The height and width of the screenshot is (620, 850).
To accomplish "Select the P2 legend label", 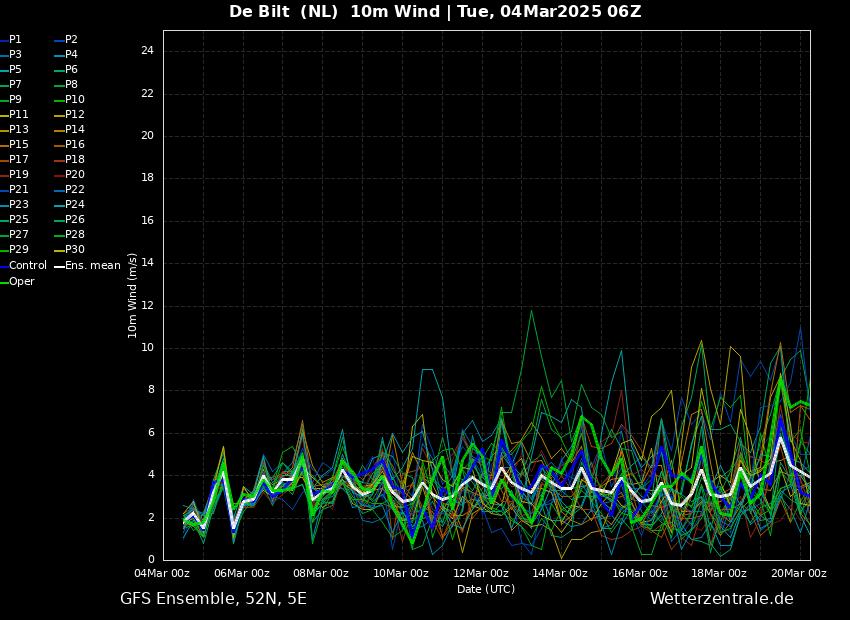I will pos(66,40).
